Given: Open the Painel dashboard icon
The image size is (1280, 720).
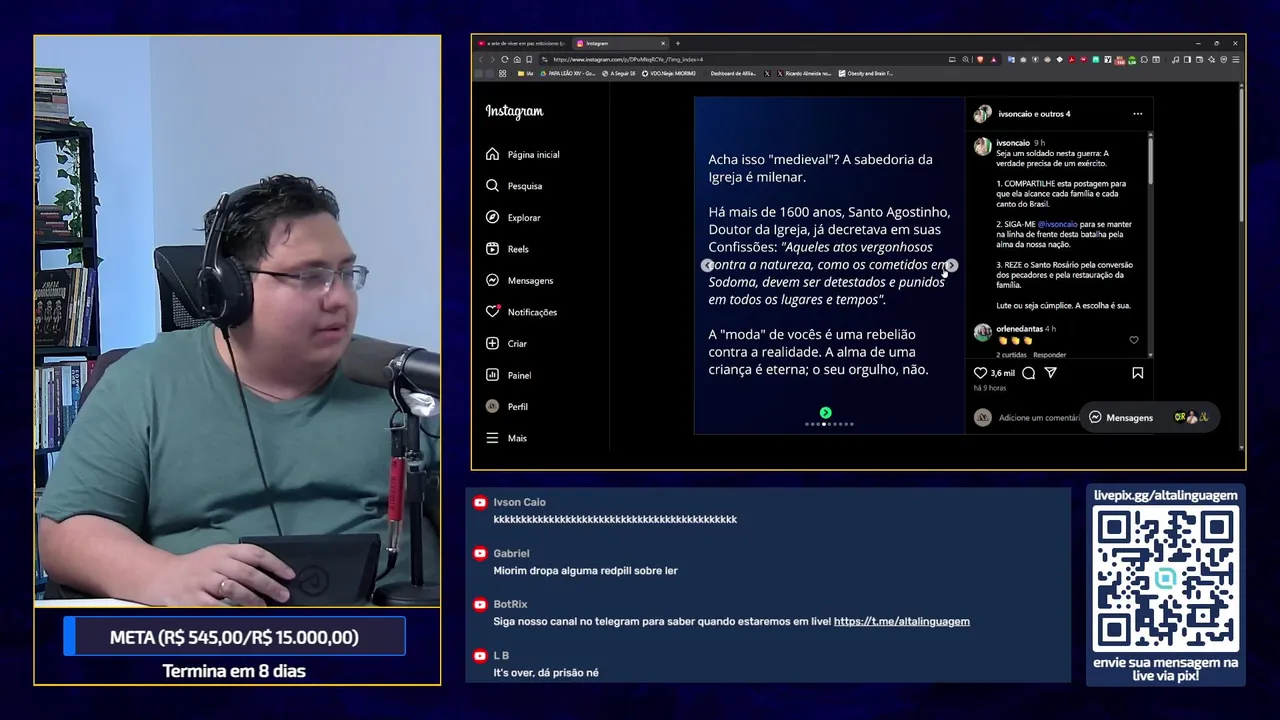Looking at the screenshot, I should [492, 375].
